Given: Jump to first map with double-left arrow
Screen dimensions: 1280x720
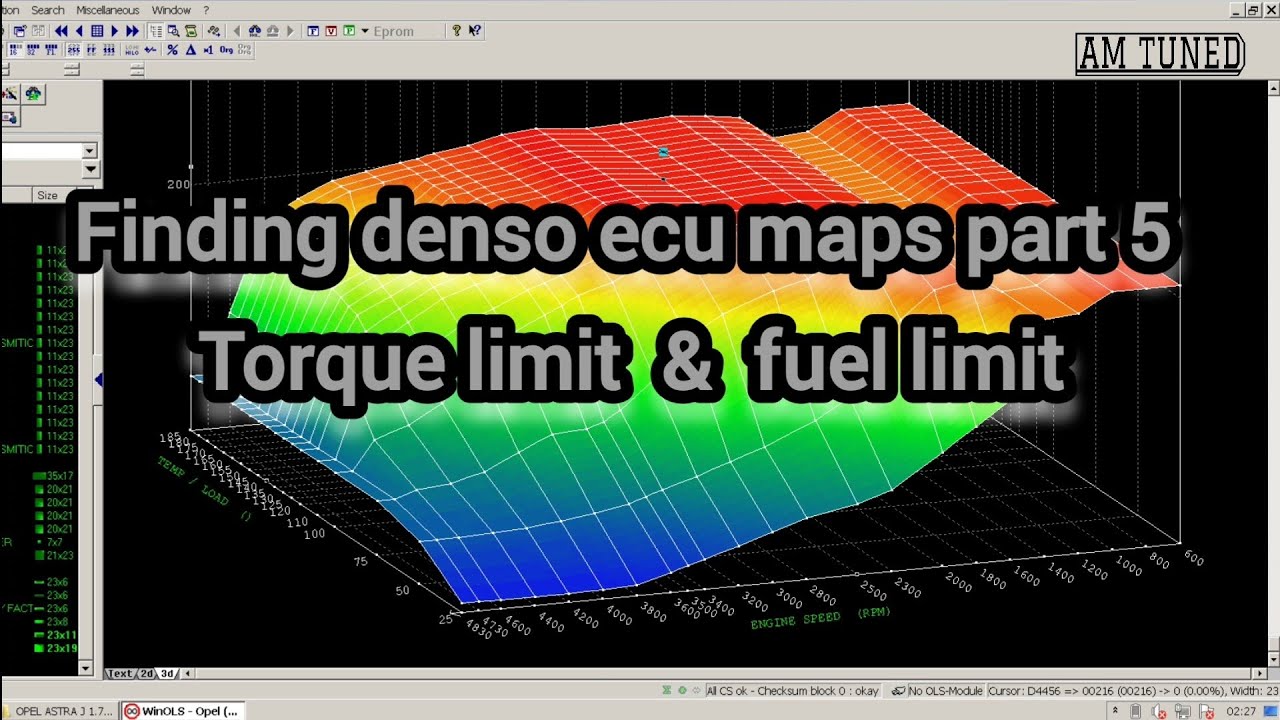Looking at the screenshot, I should [61, 31].
